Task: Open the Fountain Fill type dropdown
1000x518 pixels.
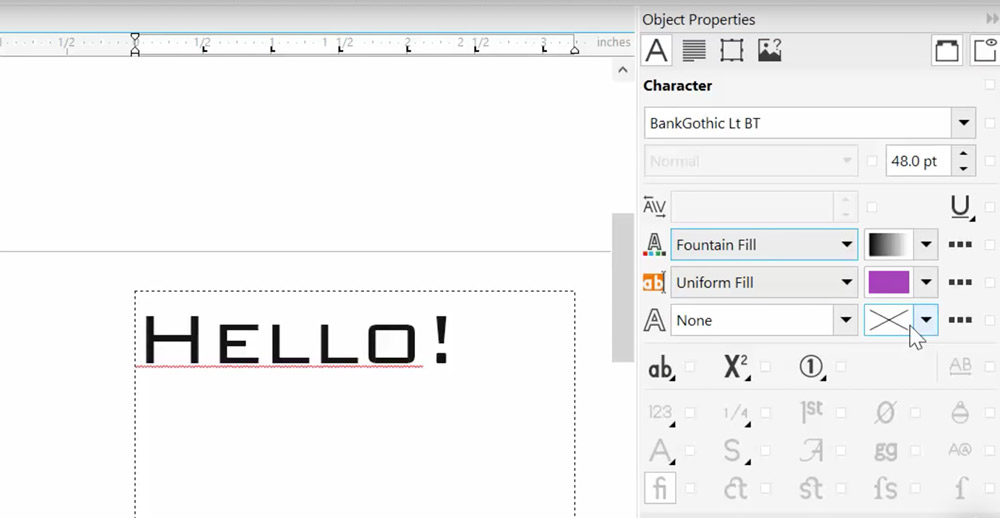Action: tap(764, 245)
